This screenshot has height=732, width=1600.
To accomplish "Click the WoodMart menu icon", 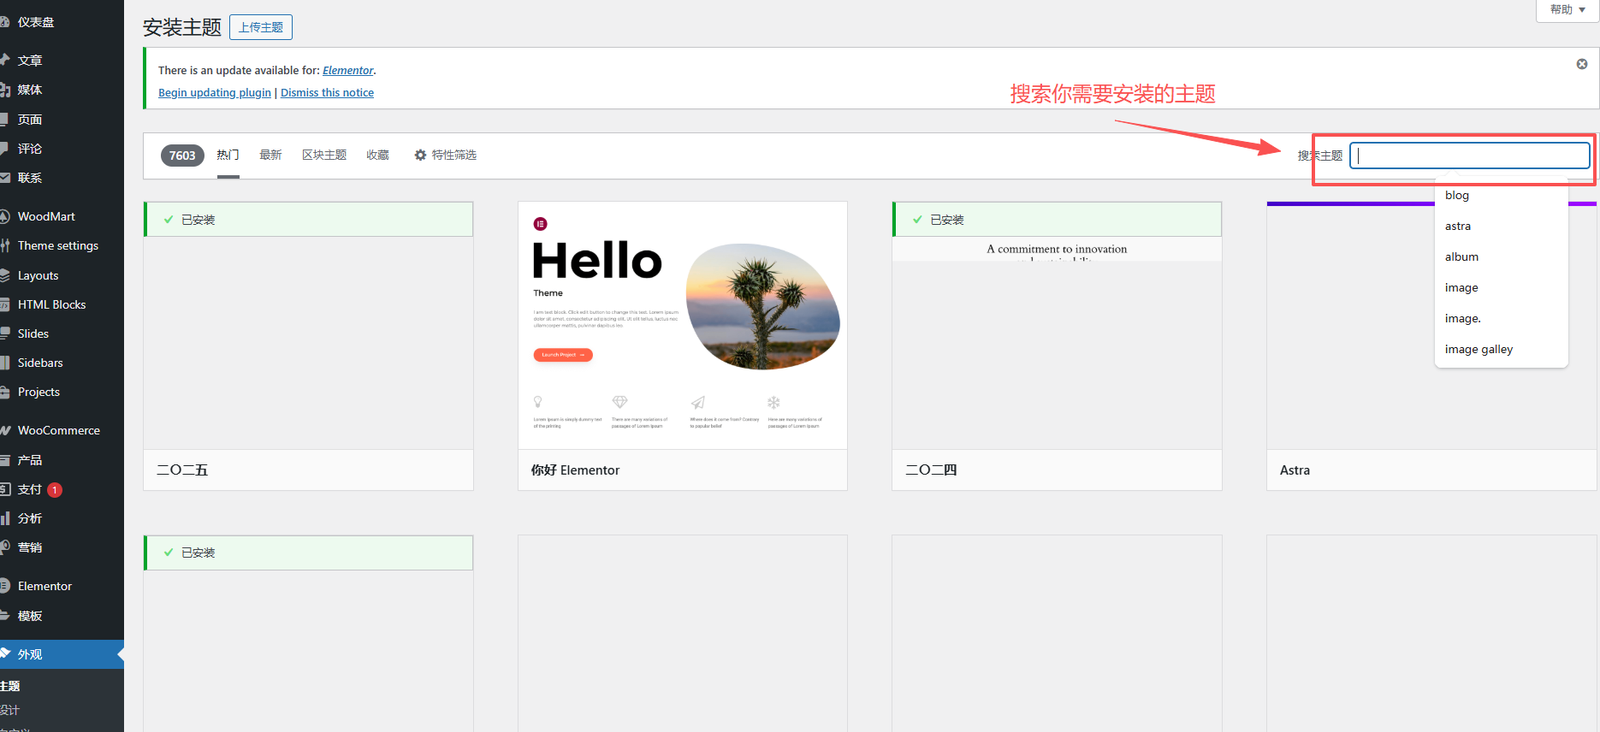I will 5,217.
